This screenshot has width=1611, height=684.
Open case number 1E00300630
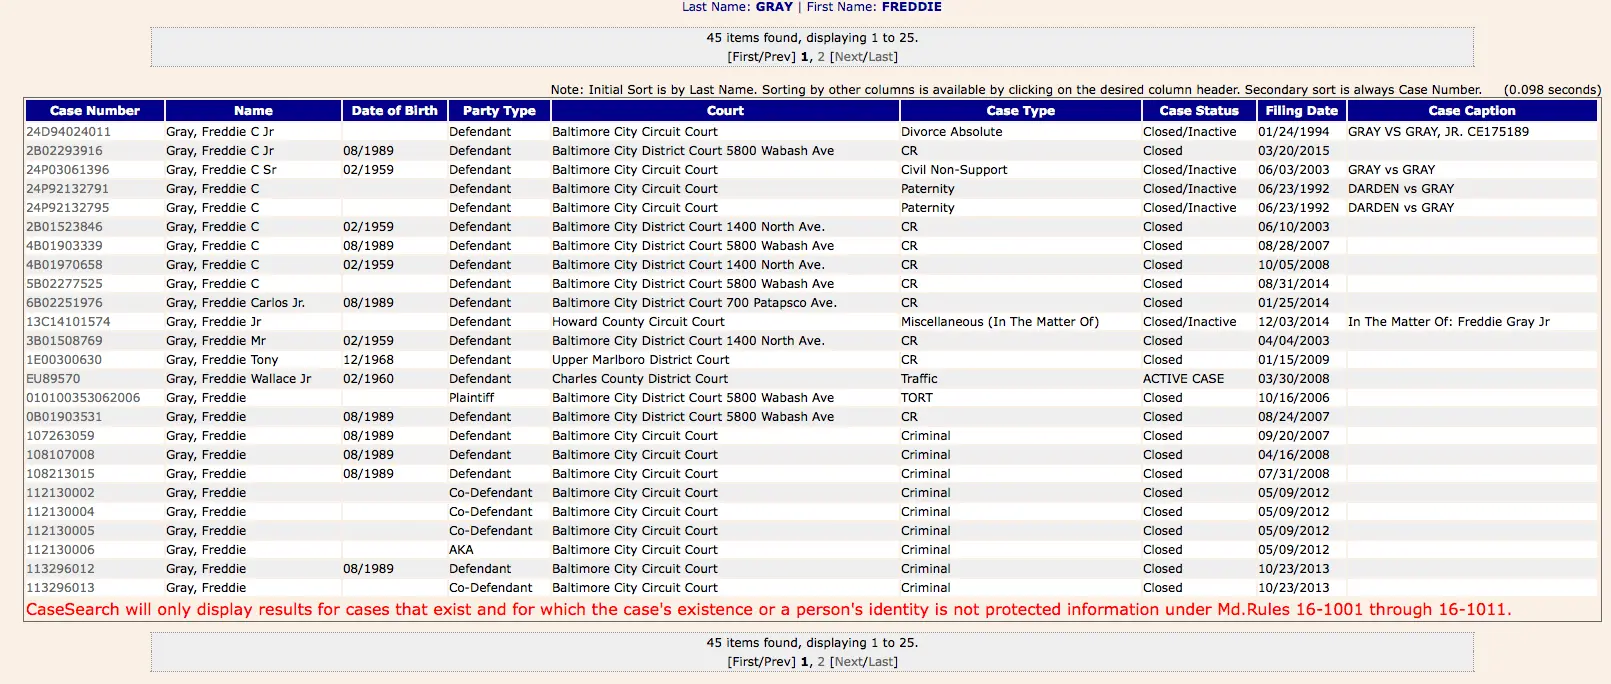(x=64, y=360)
